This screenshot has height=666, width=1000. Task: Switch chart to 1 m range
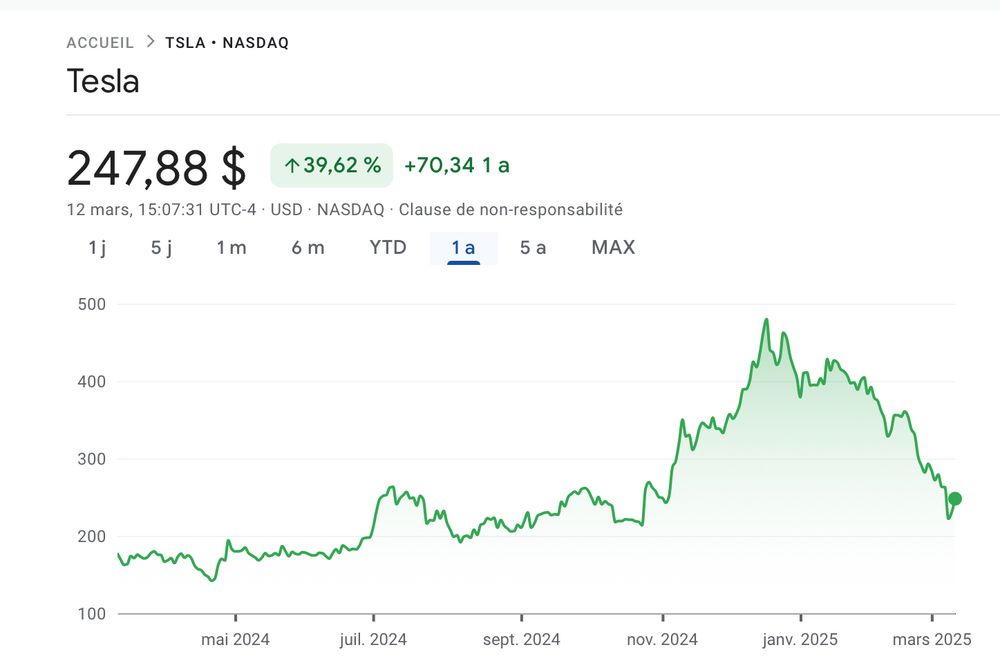coord(231,248)
